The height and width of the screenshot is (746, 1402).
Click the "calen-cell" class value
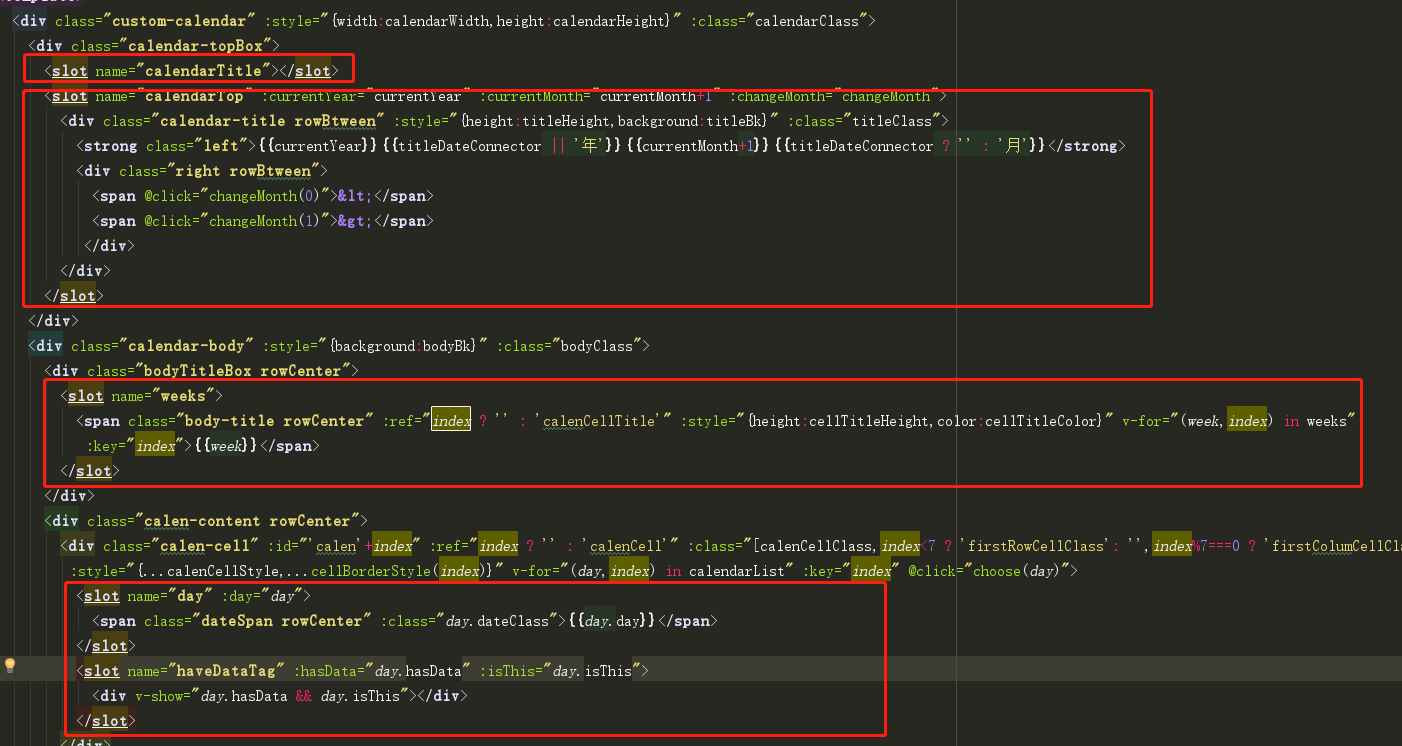[205, 546]
